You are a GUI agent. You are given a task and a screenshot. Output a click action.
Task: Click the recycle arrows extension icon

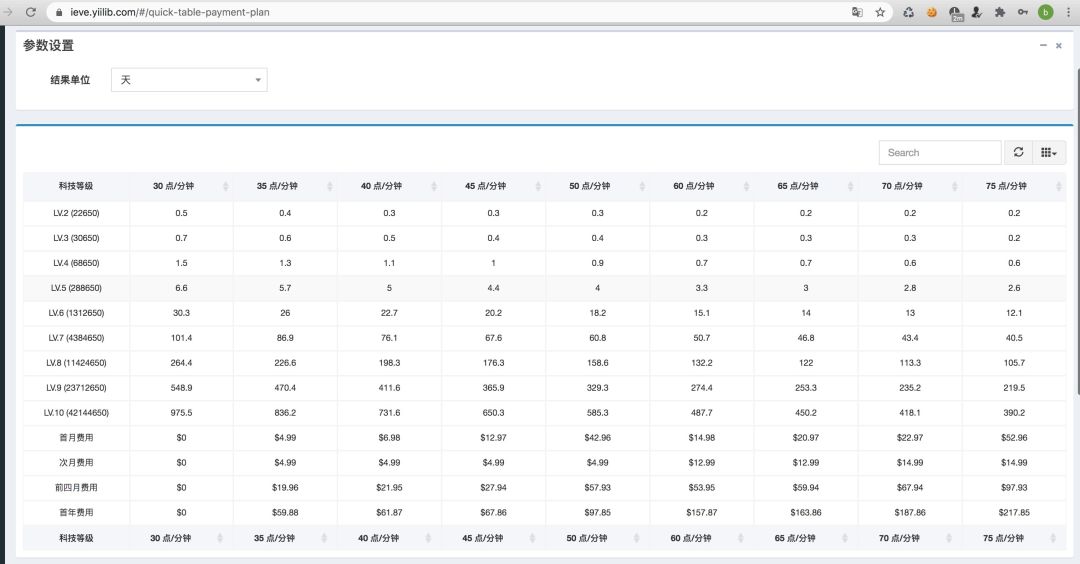[x=908, y=12]
